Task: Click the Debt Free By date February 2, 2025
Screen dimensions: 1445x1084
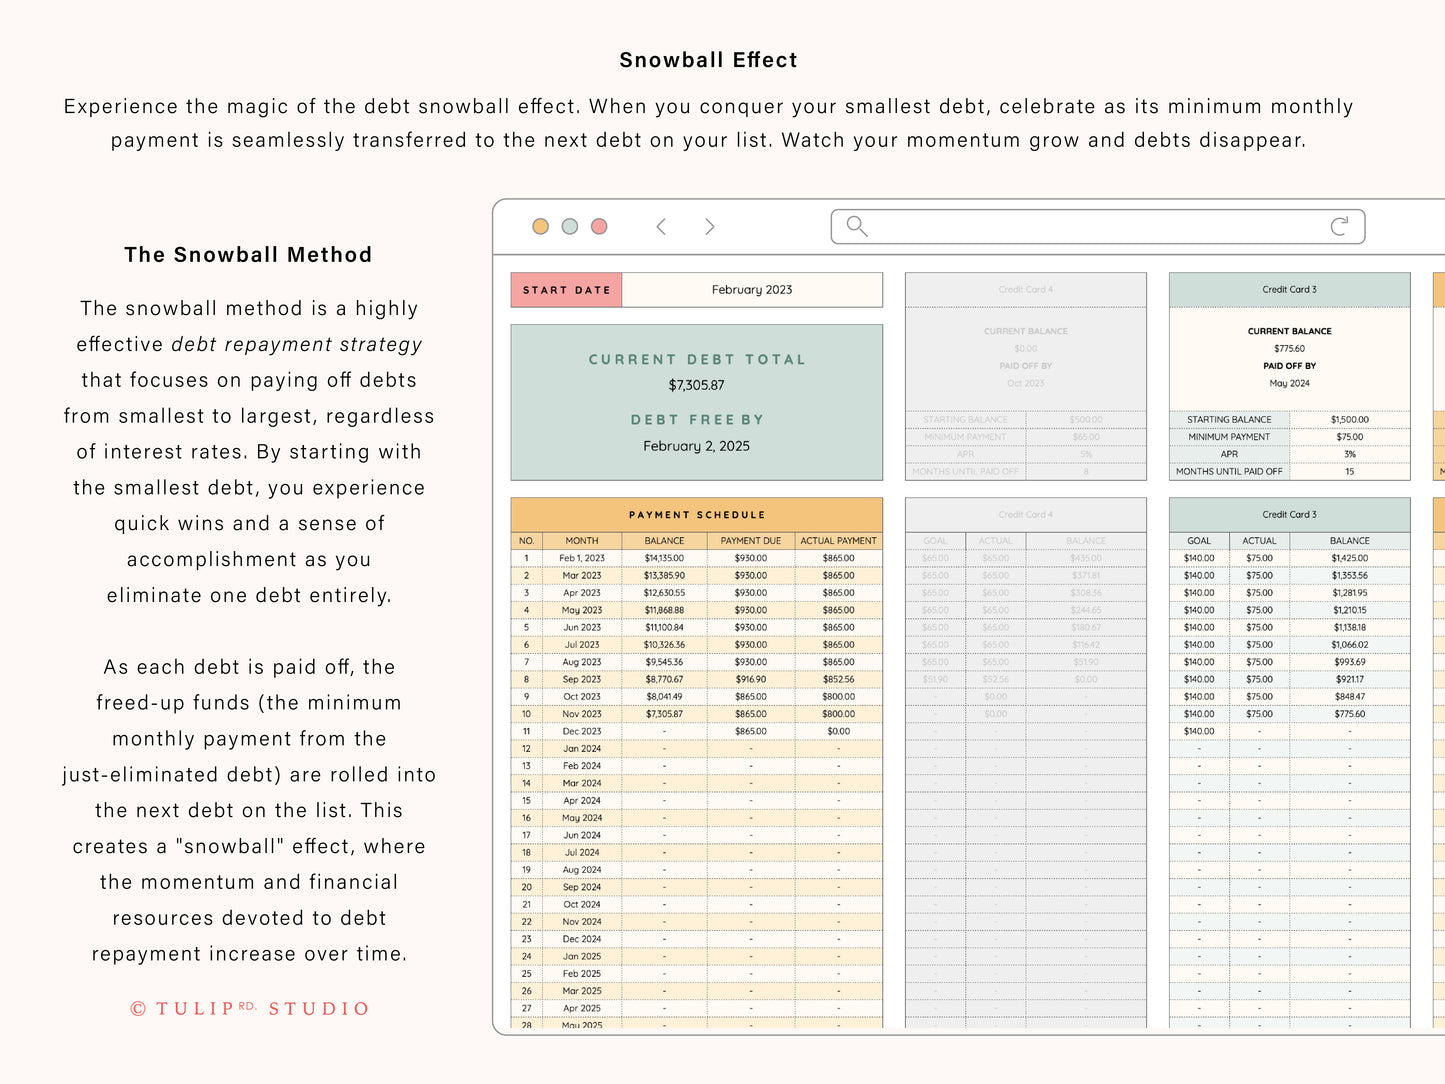Action: (x=696, y=446)
